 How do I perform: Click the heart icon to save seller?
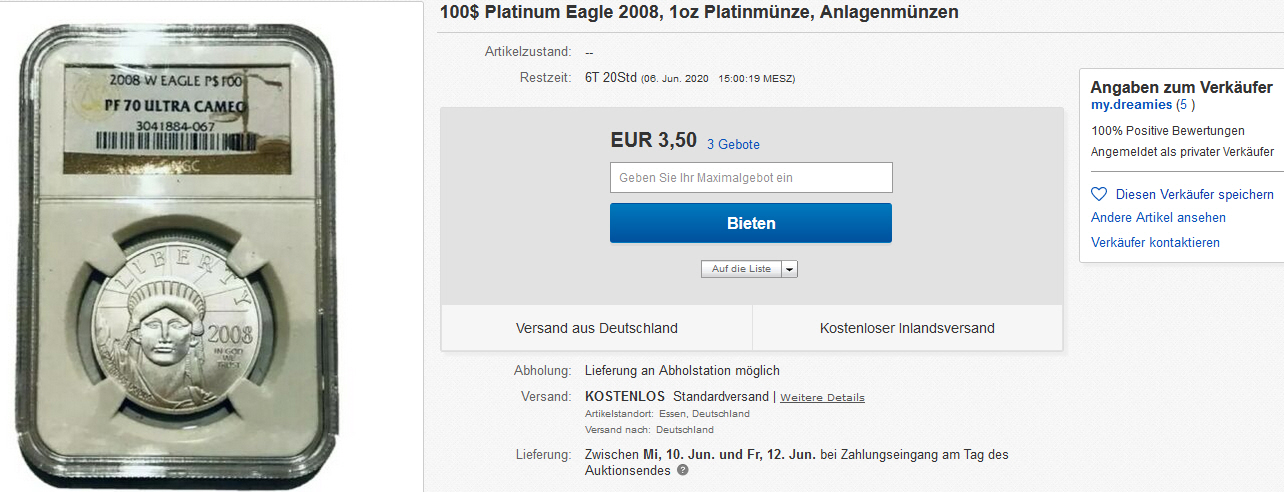[1099, 194]
